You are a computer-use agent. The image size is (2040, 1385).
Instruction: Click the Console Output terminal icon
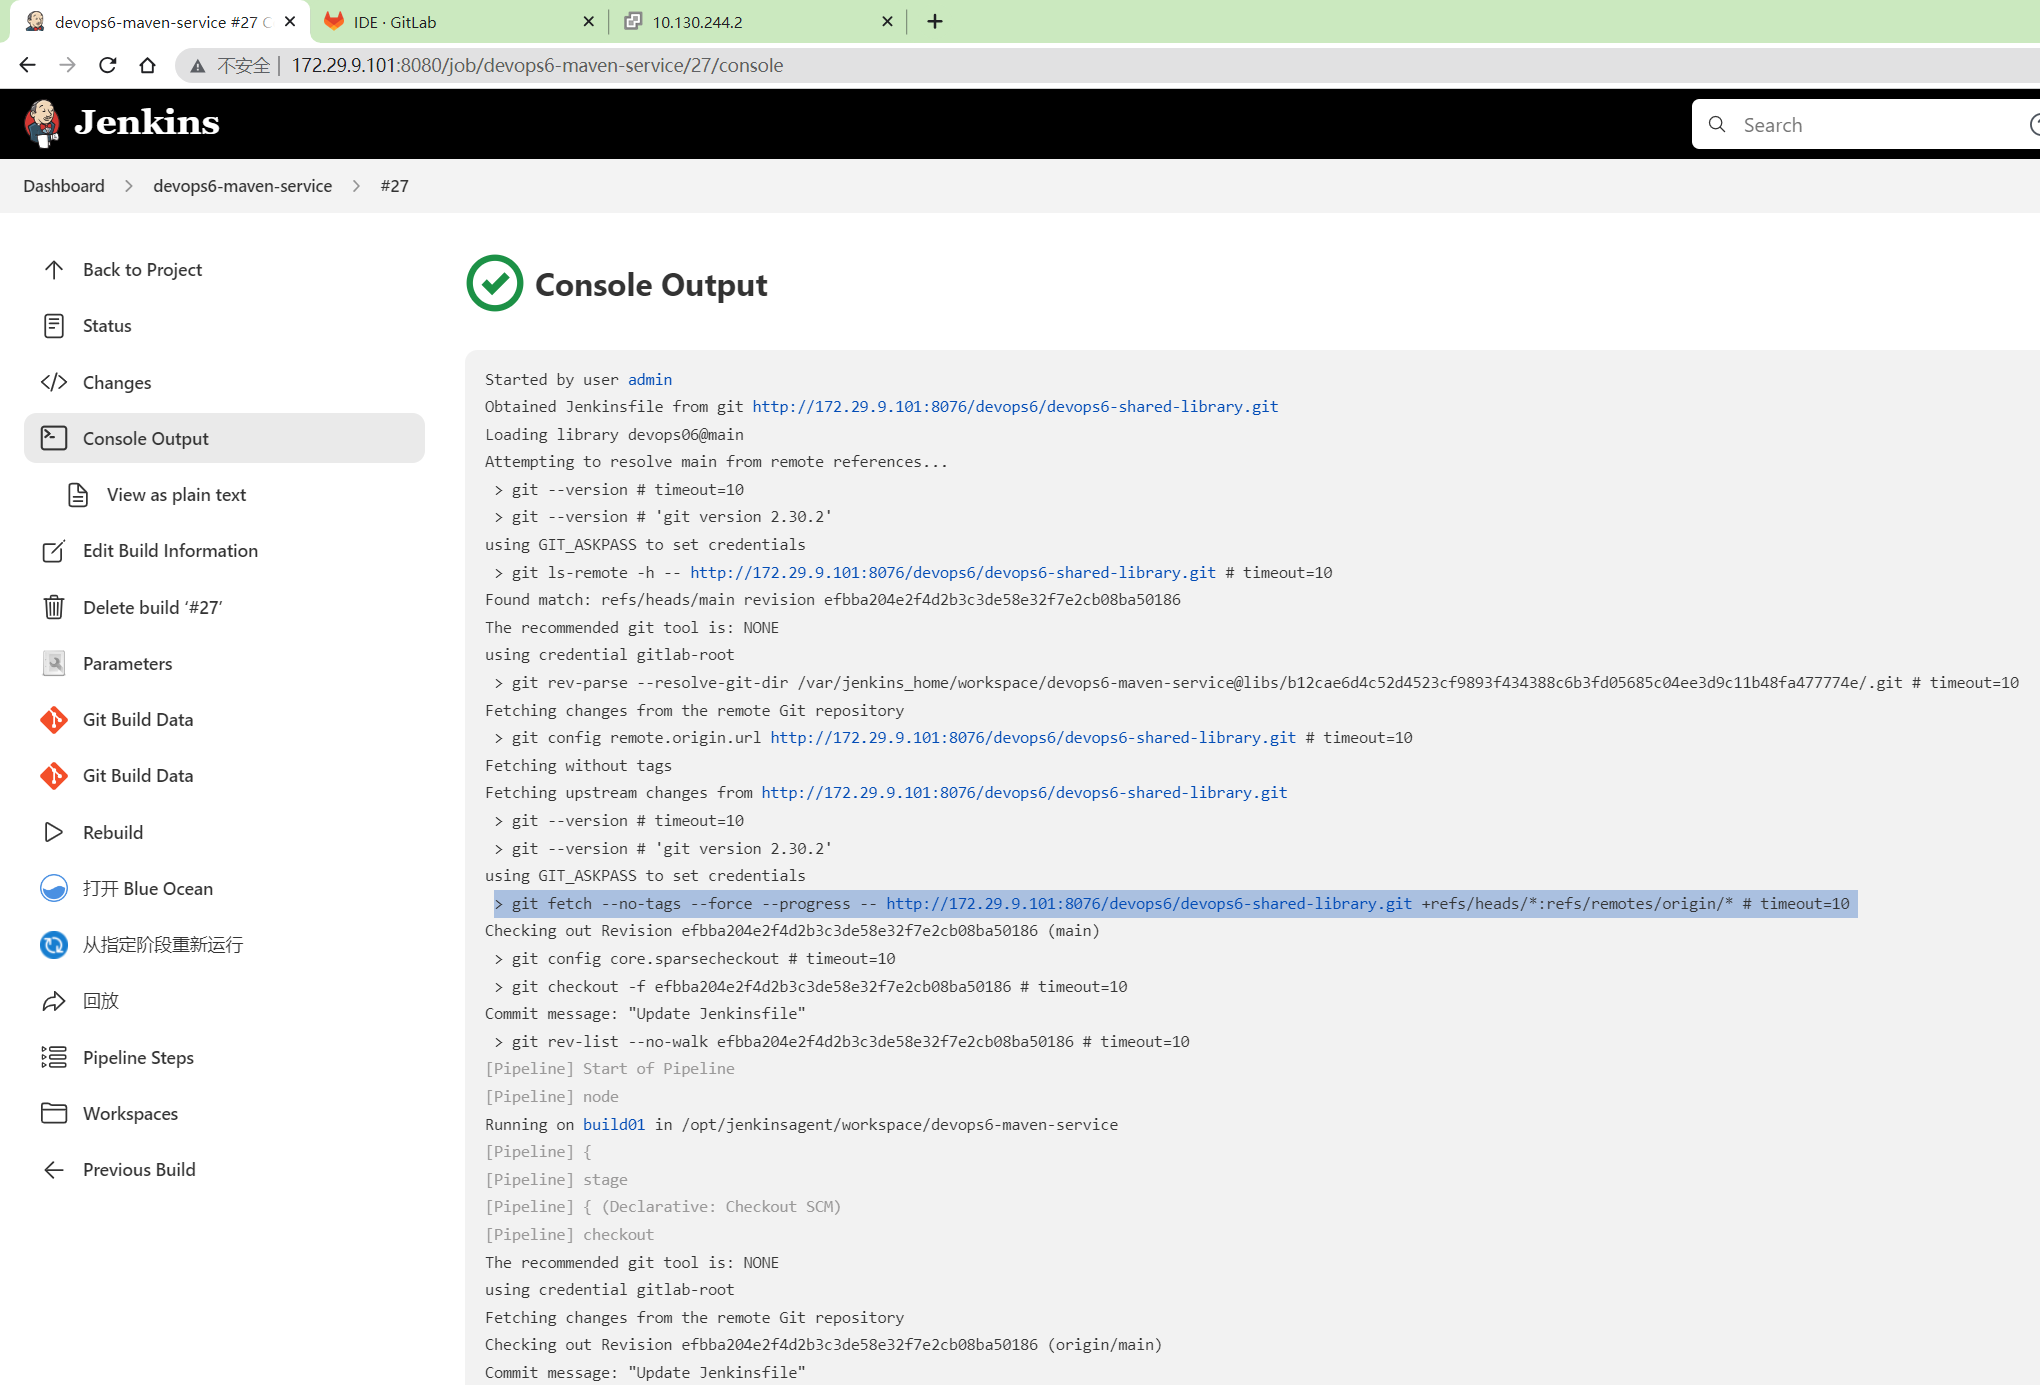tap(54, 438)
